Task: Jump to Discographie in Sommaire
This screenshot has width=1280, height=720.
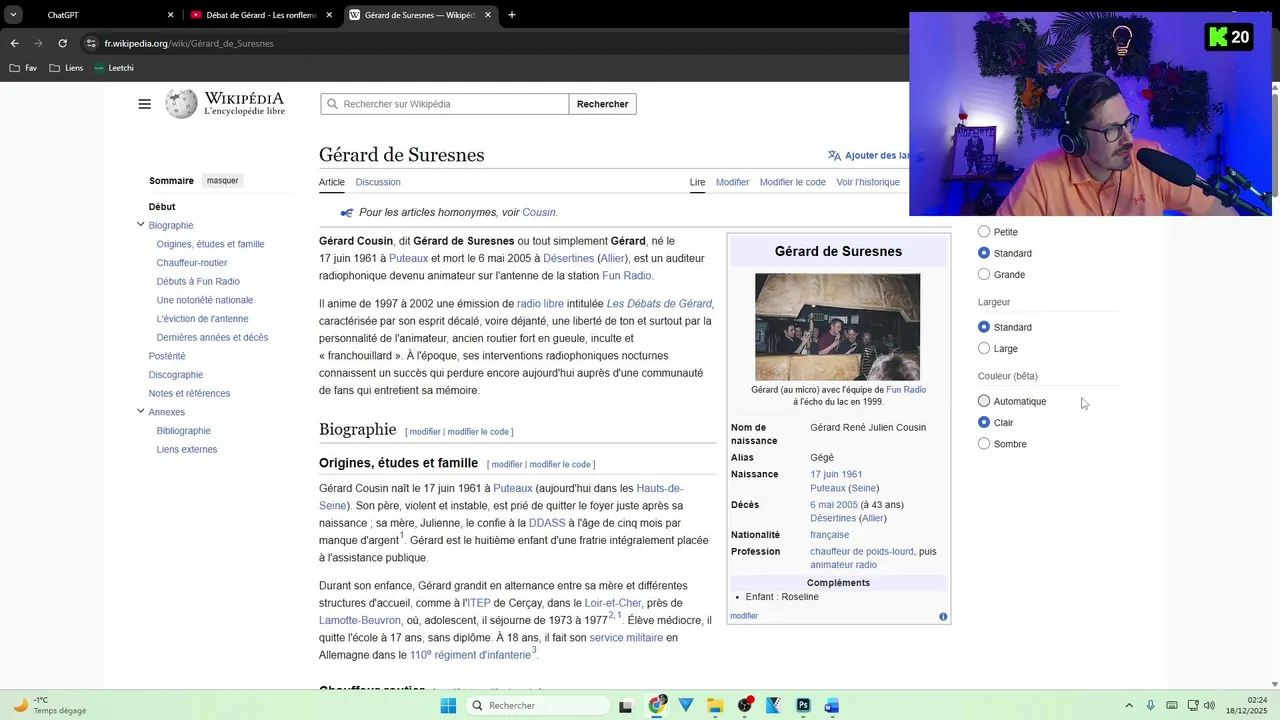Action: 176,375
